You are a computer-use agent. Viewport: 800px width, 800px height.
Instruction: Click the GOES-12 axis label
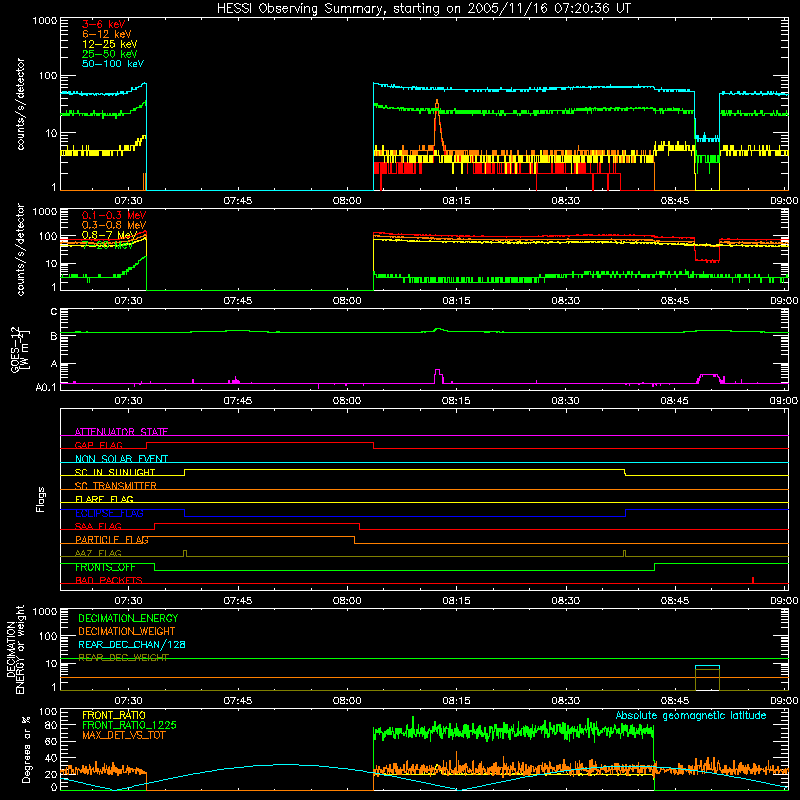20,350
